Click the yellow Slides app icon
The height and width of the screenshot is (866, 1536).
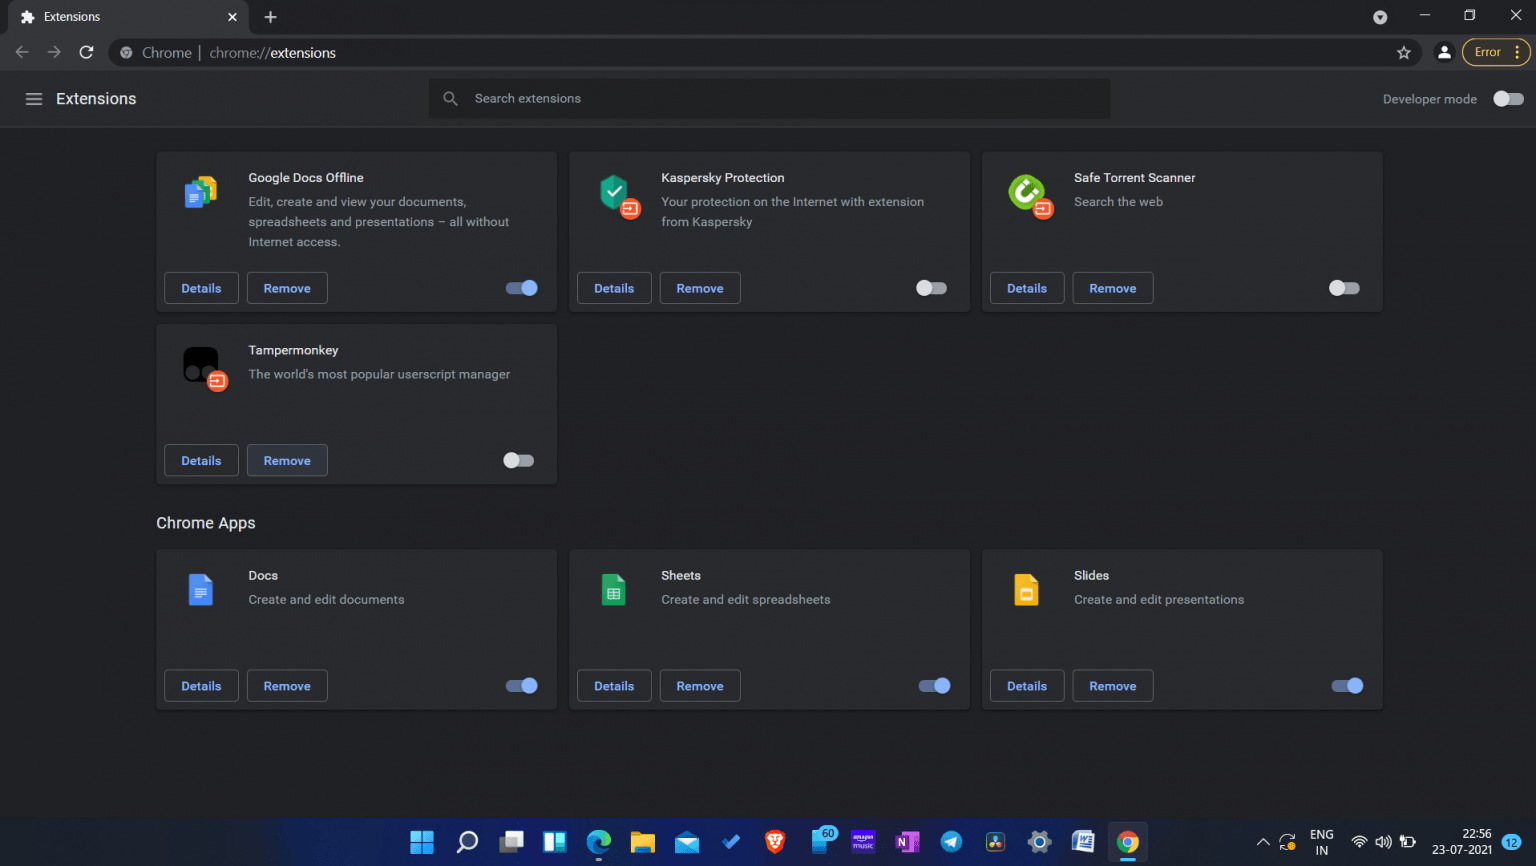coord(1026,590)
